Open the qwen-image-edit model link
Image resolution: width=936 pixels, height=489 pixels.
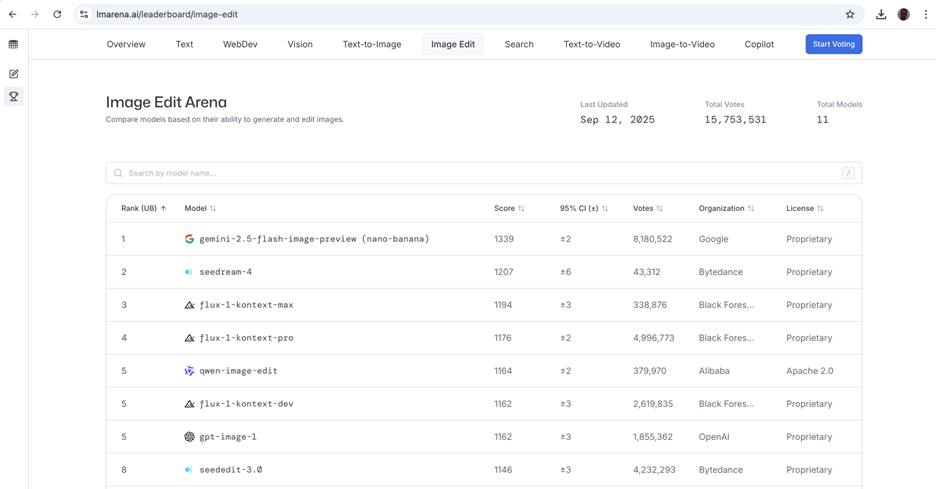(238, 371)
